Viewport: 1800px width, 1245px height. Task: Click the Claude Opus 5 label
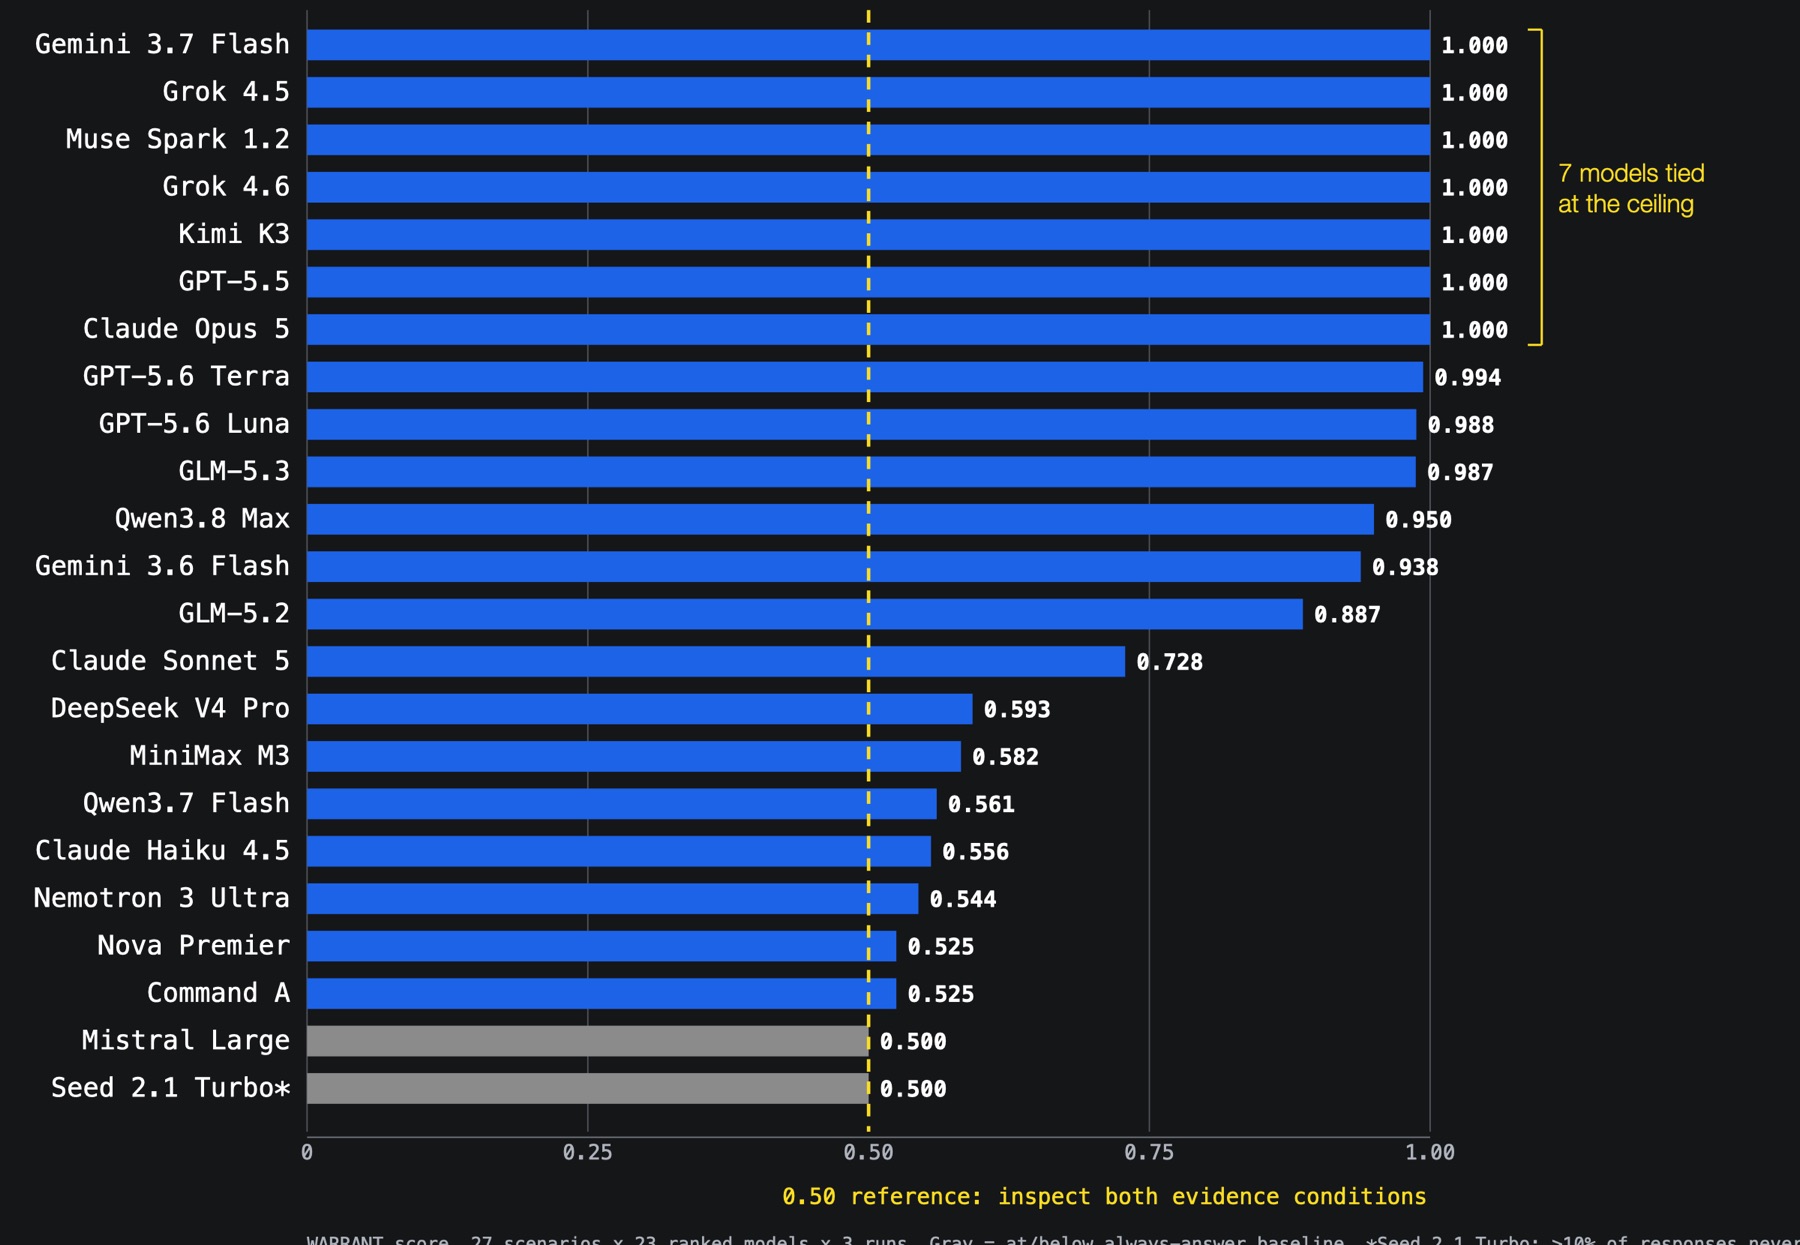coord(186,329)
